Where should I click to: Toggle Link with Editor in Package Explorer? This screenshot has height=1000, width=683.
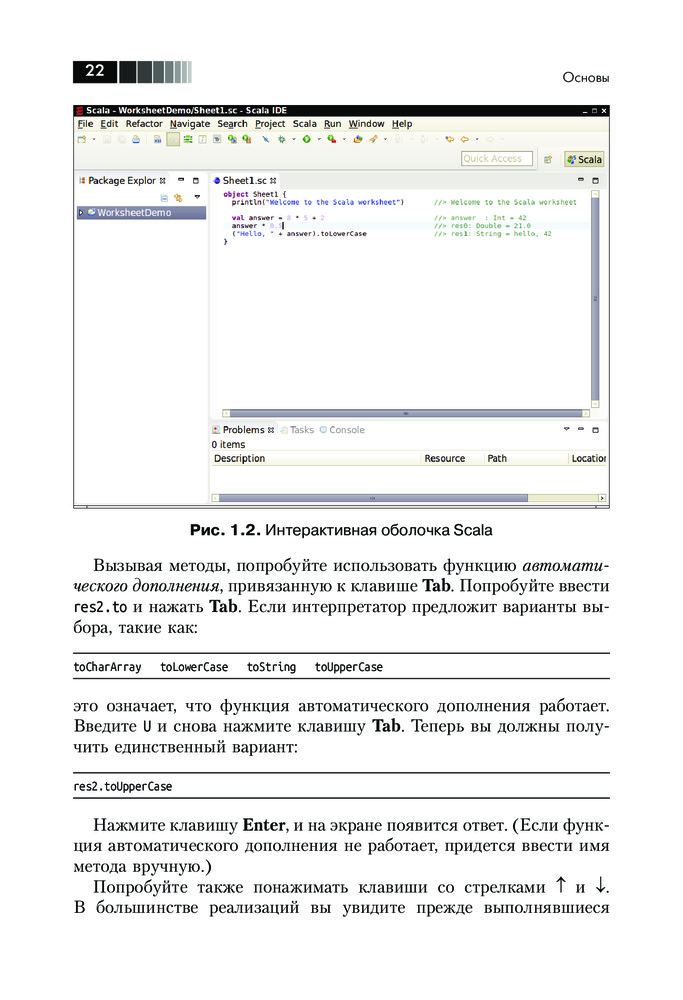click(178, 198)
